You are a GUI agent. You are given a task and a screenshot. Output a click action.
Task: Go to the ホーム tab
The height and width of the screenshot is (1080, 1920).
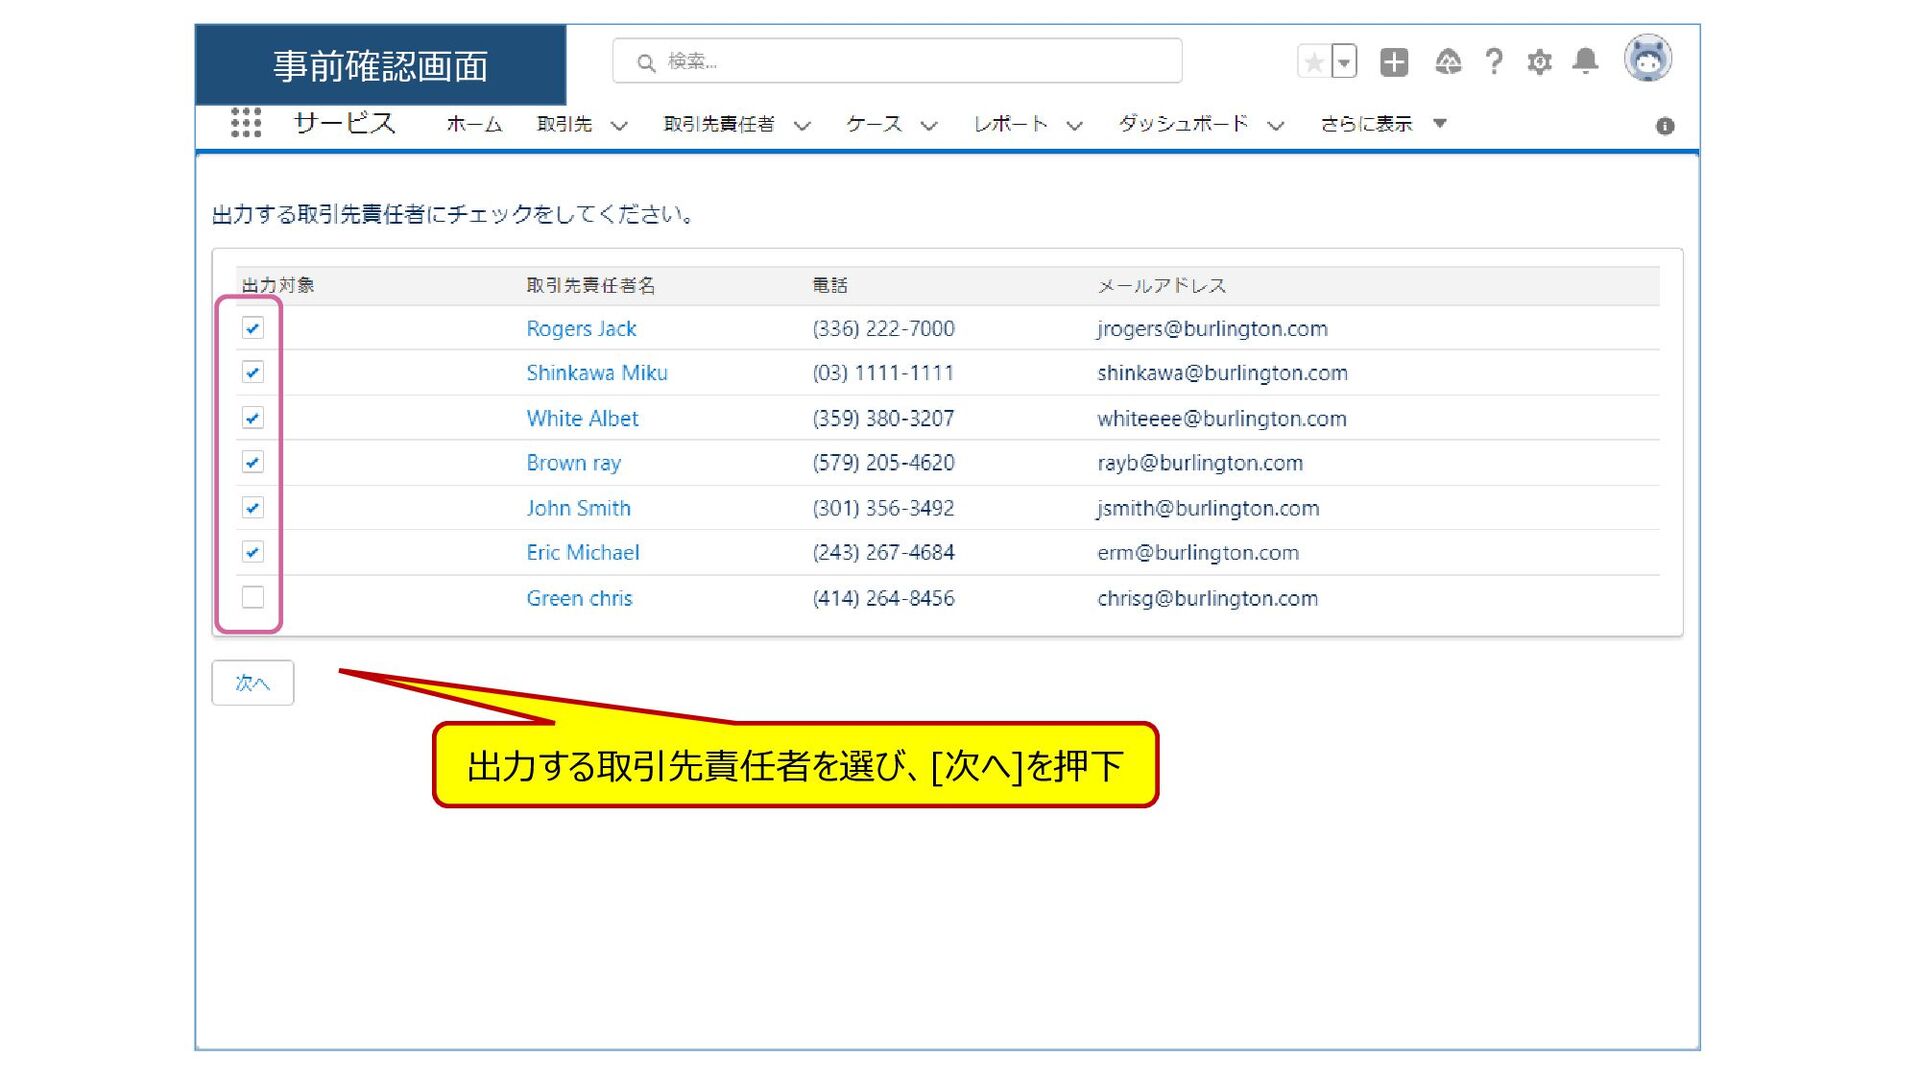(x=473, y=124)
